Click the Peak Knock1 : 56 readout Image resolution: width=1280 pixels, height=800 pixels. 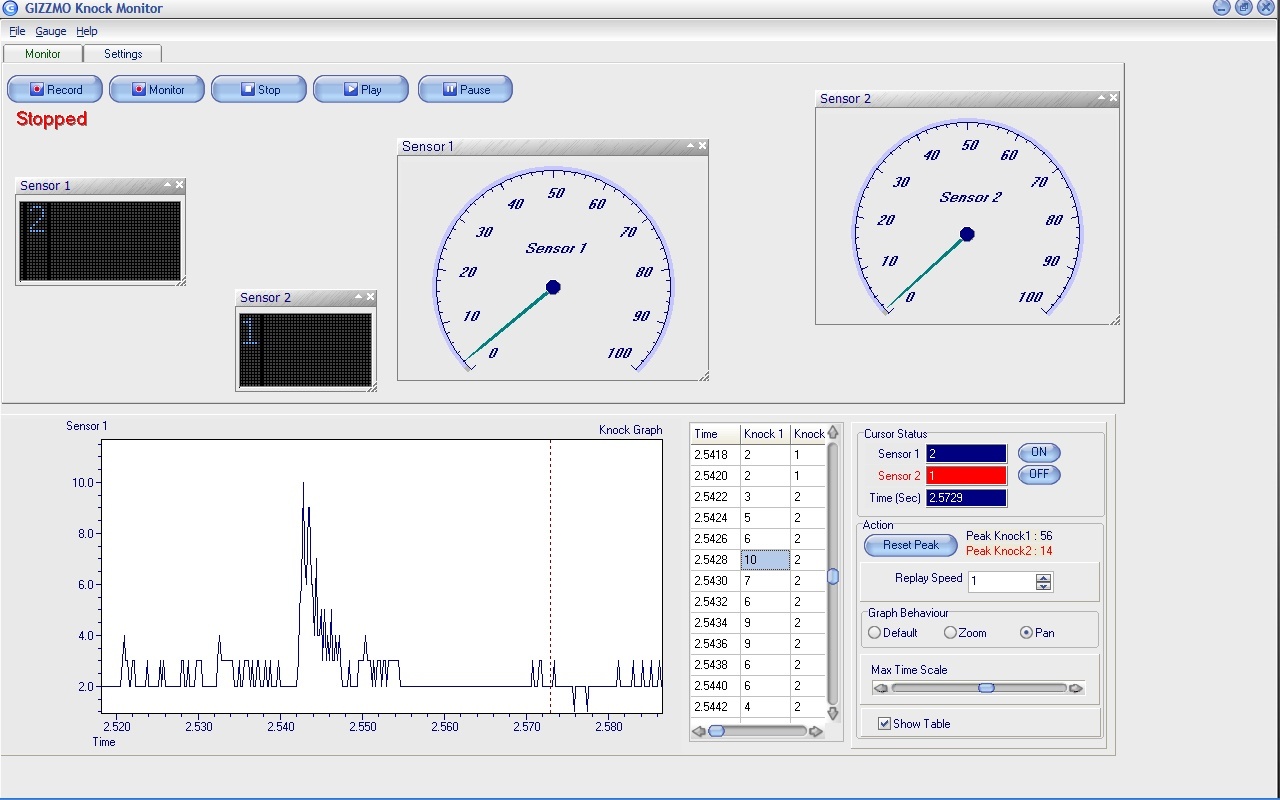coord(1009,536)
